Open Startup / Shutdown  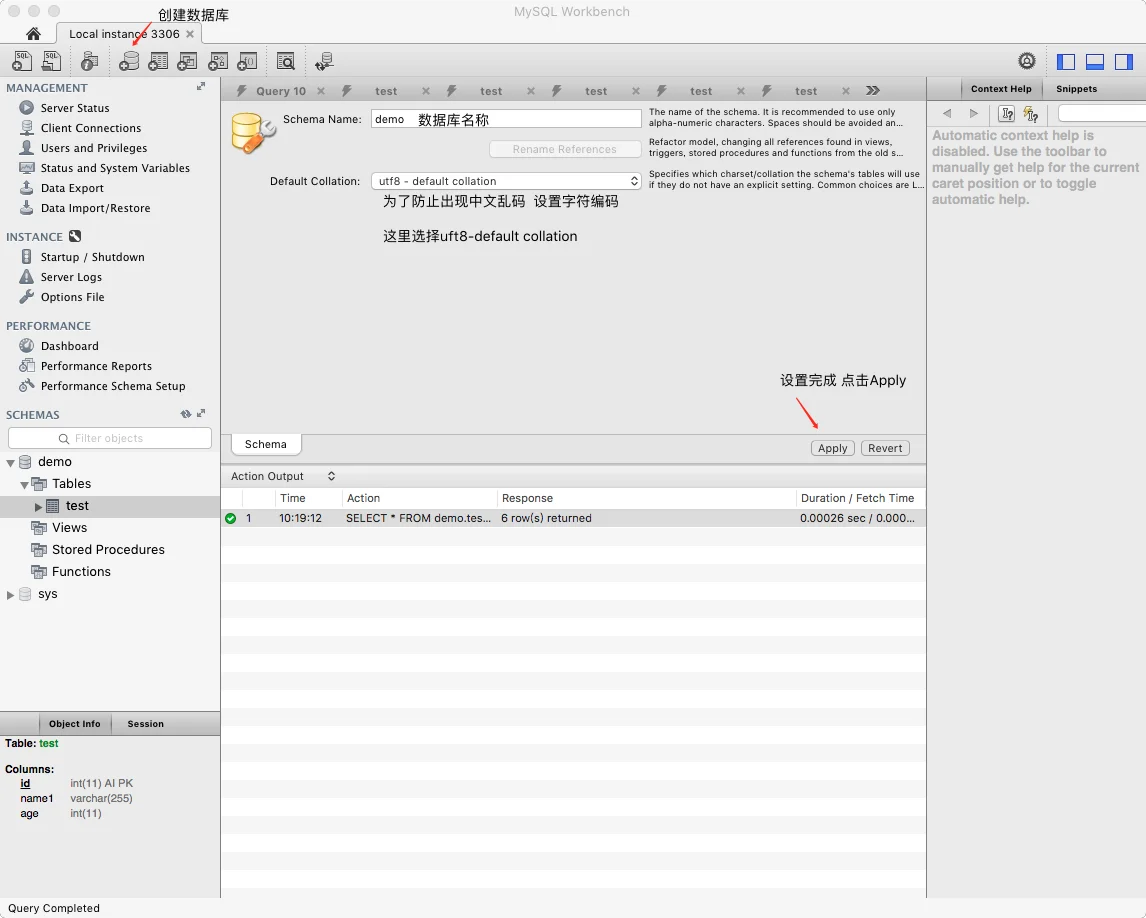click(x=92, y=257)
